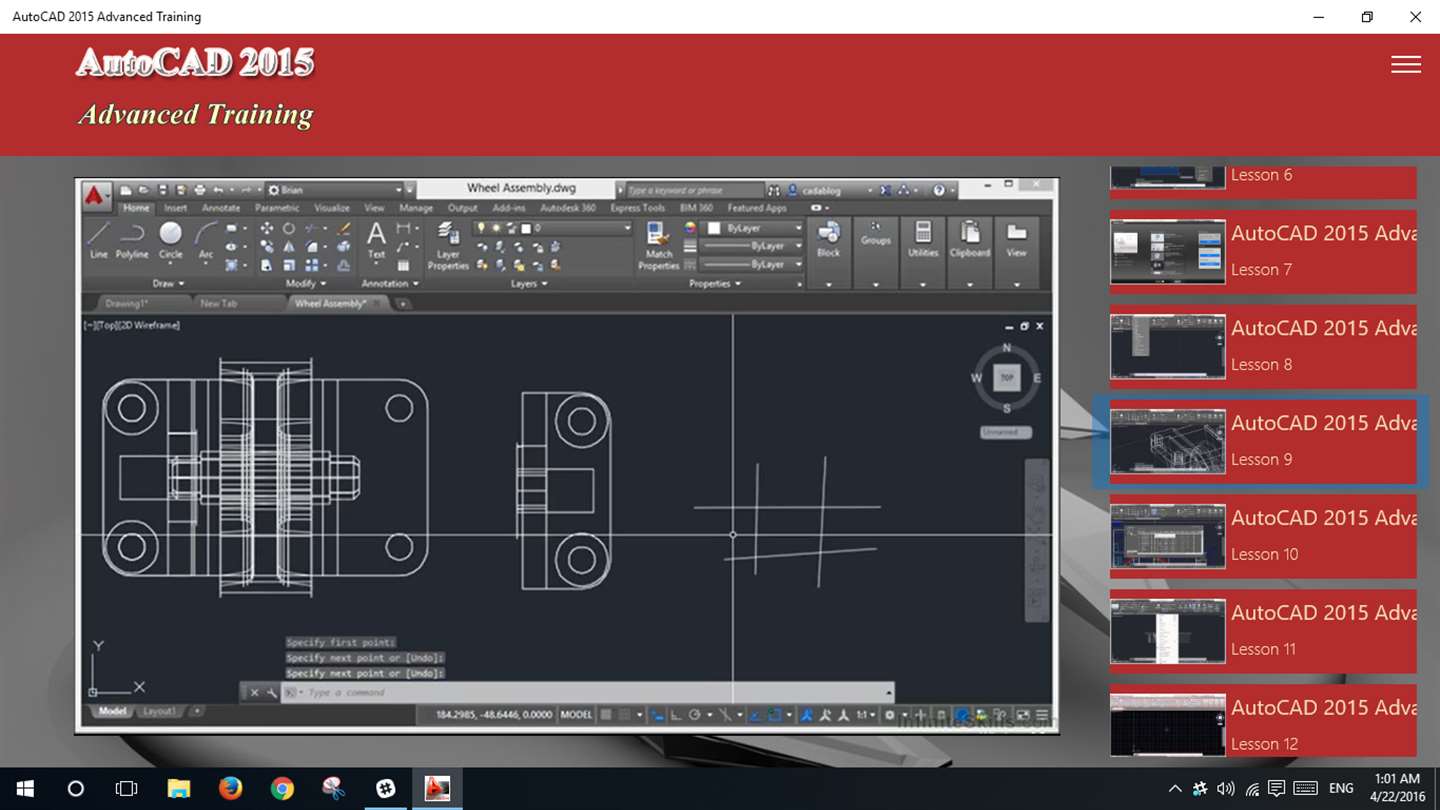Open Google Chrome from the taskbar
This screenshot has height=810, width=1440.
[282, 788]
